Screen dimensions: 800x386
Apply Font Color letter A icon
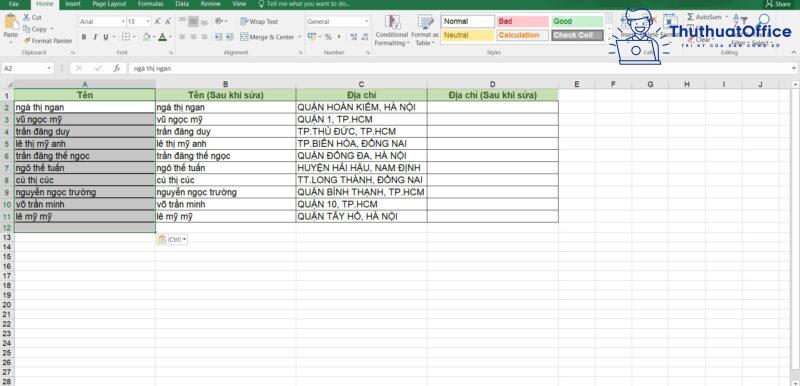coord(162,37)
